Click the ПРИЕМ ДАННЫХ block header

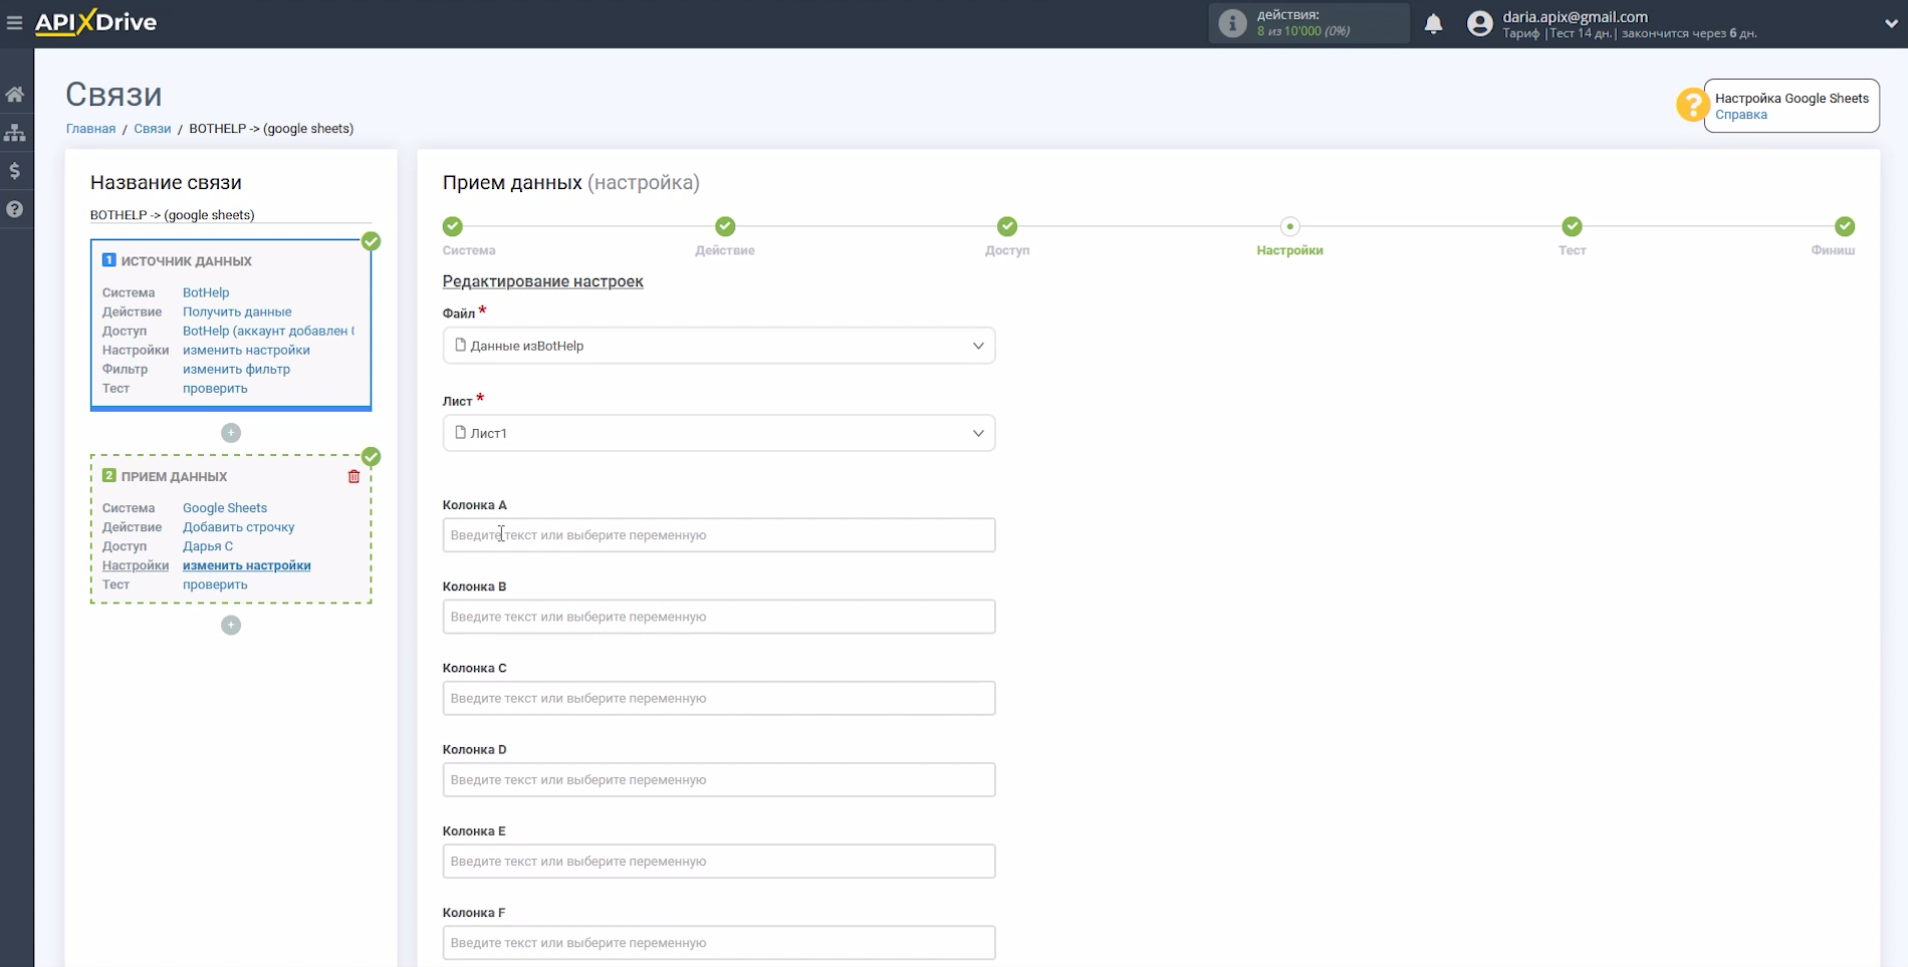(x=174, y=477)
